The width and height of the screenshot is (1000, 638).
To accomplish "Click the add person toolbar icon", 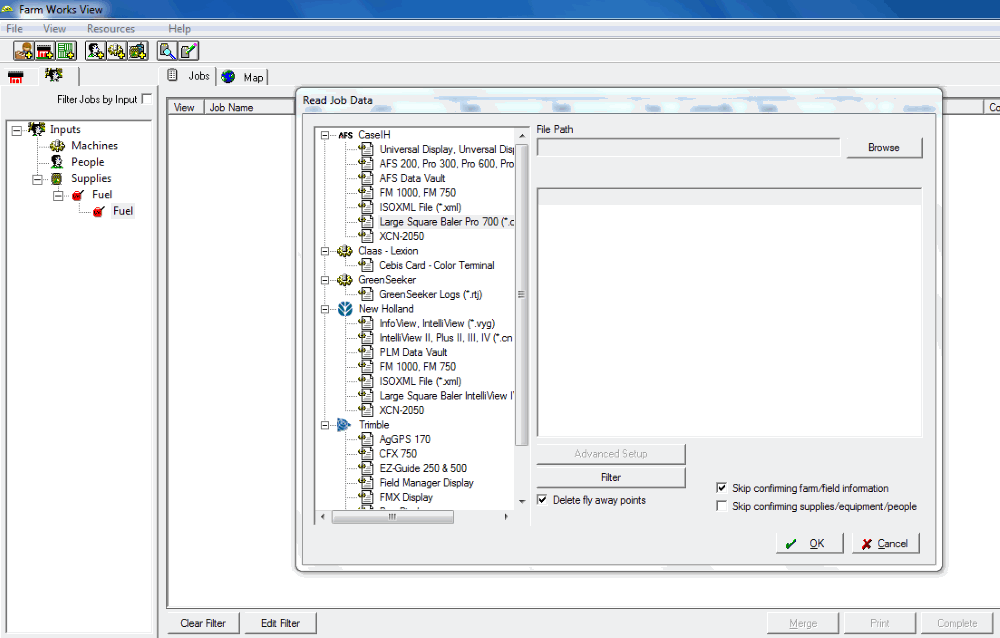I will point(96,50).
